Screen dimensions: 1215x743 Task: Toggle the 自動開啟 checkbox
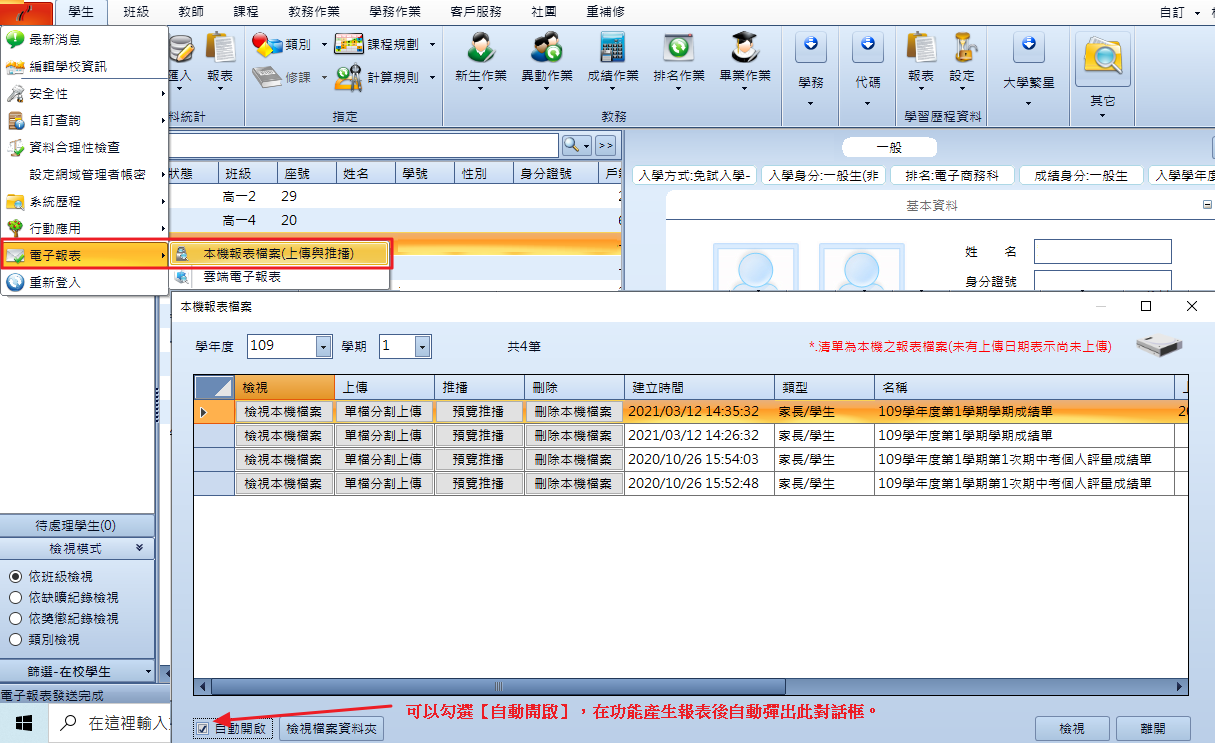pos(203,729)
